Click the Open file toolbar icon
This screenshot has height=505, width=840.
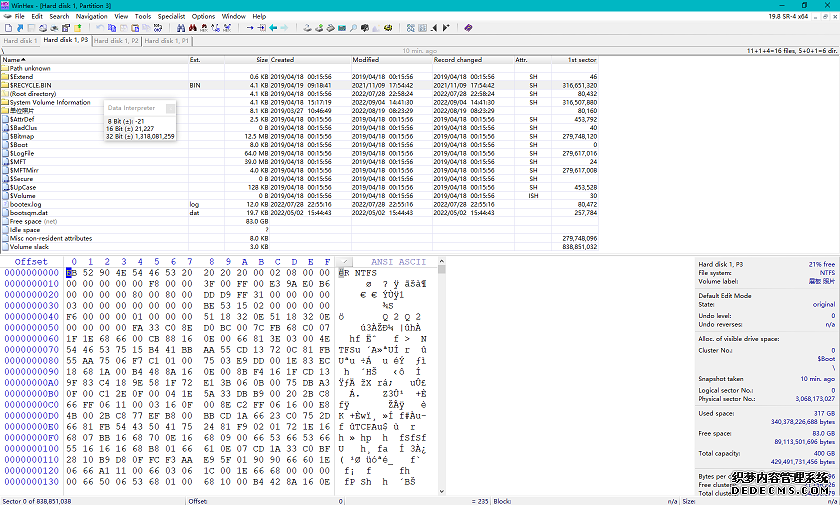point(20,28)
